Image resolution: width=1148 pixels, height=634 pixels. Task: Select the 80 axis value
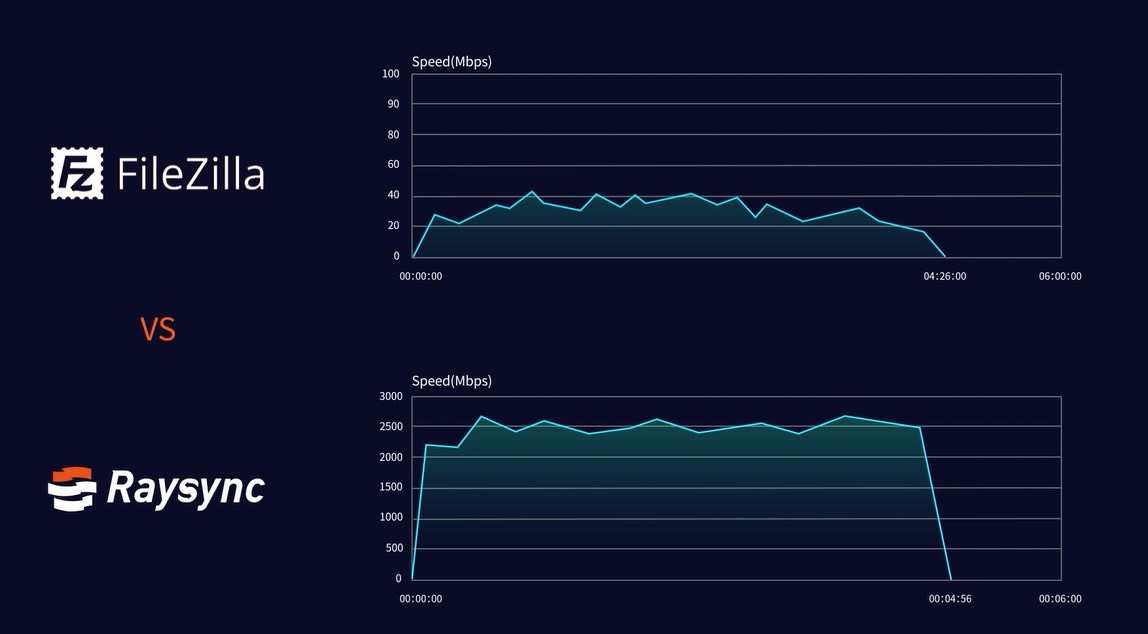click(x=394, y=135)
